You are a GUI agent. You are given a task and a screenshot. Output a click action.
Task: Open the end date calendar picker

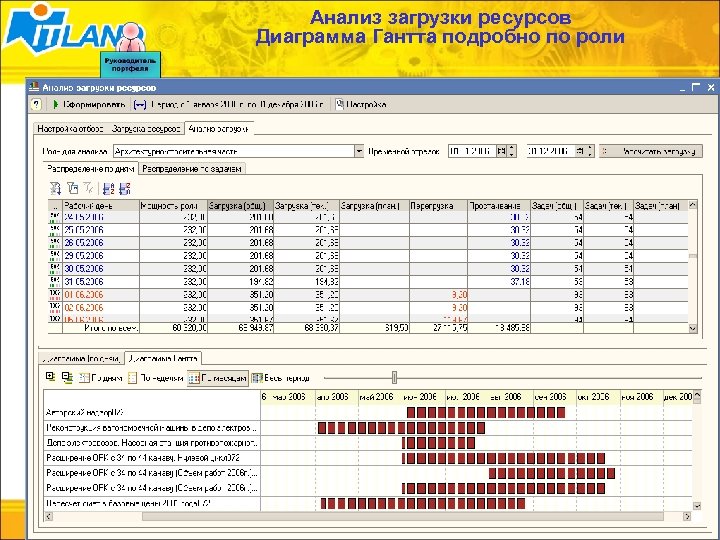pyautogui.click(x=580, y=151)
